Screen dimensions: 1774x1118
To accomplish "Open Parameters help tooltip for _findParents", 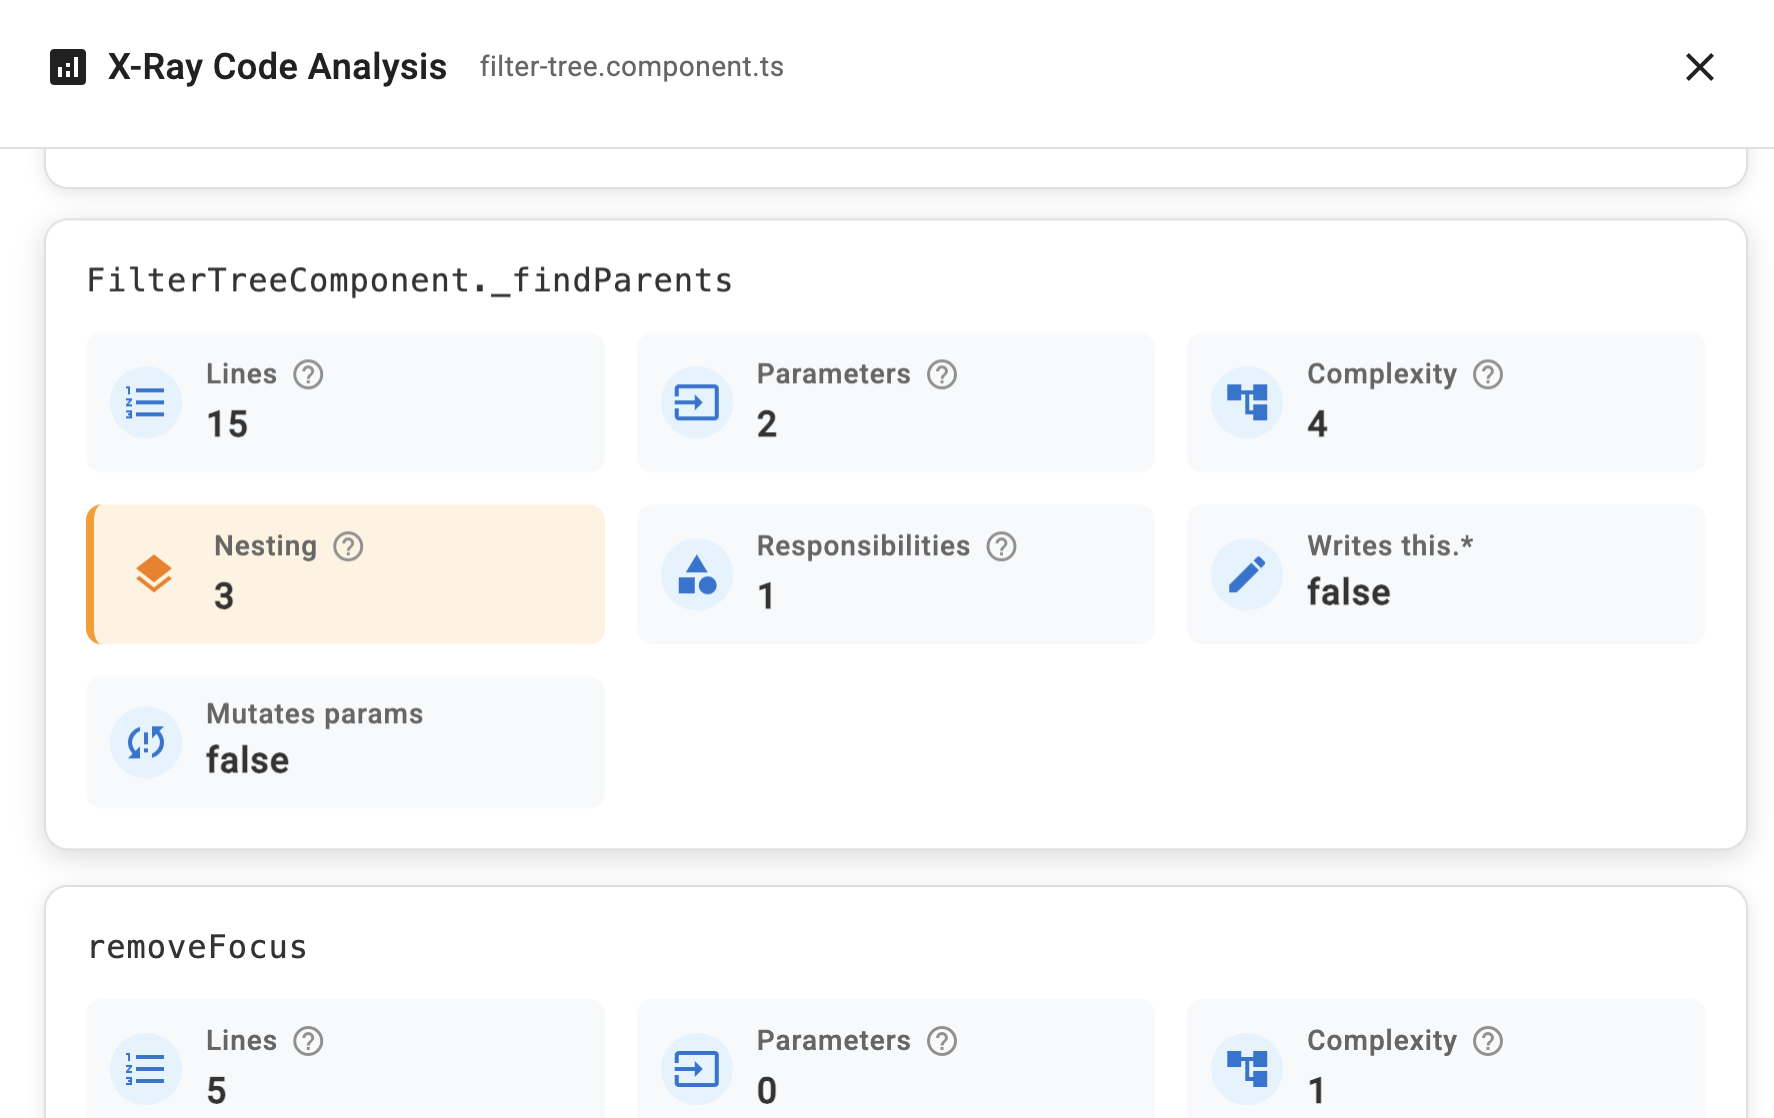I will pos(942,374).
